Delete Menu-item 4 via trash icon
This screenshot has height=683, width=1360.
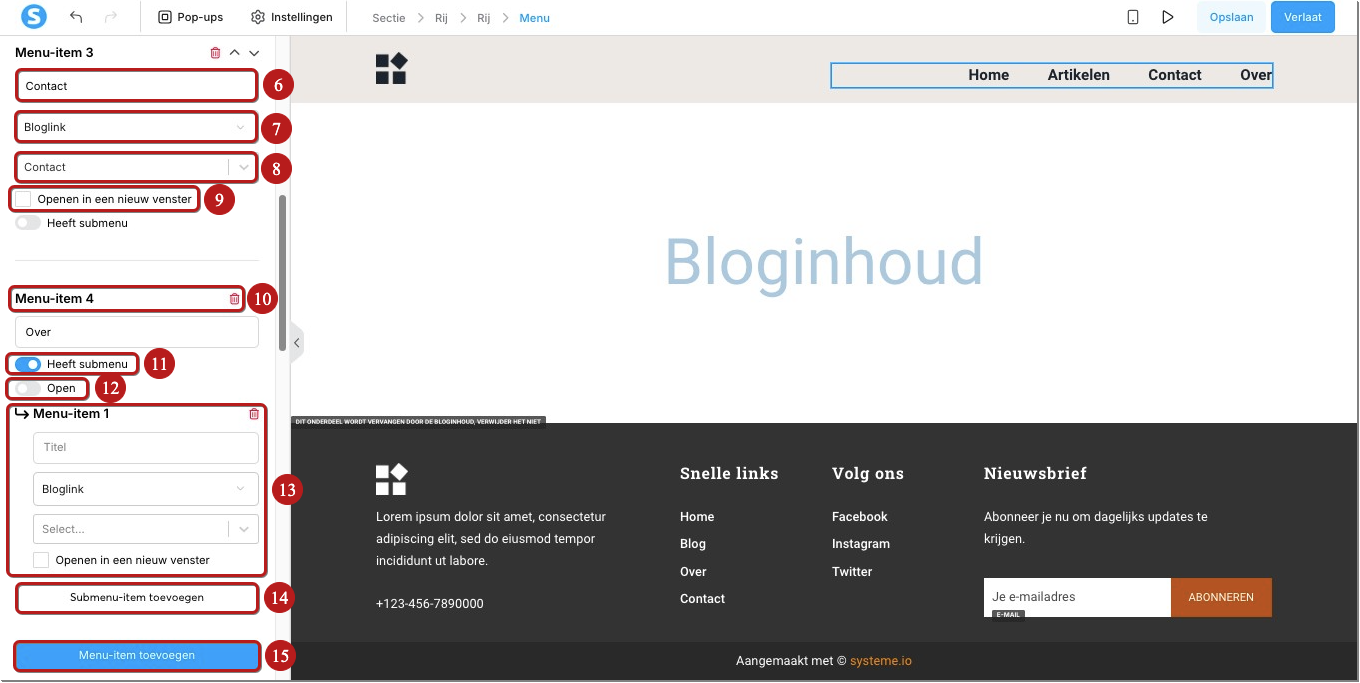click(x=235, y=298)
